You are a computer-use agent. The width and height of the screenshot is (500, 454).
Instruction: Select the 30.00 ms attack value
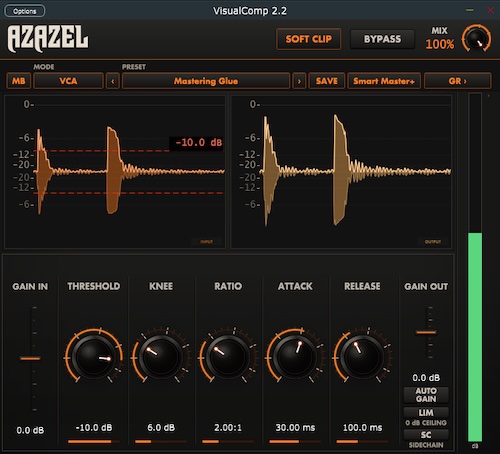click(x=295, y=428)
